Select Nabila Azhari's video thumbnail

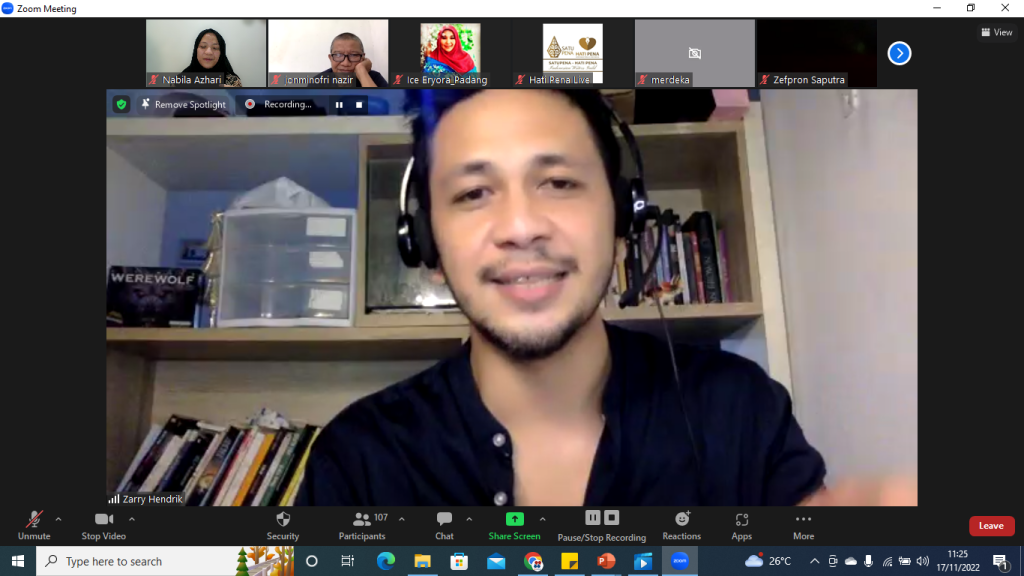206,53
